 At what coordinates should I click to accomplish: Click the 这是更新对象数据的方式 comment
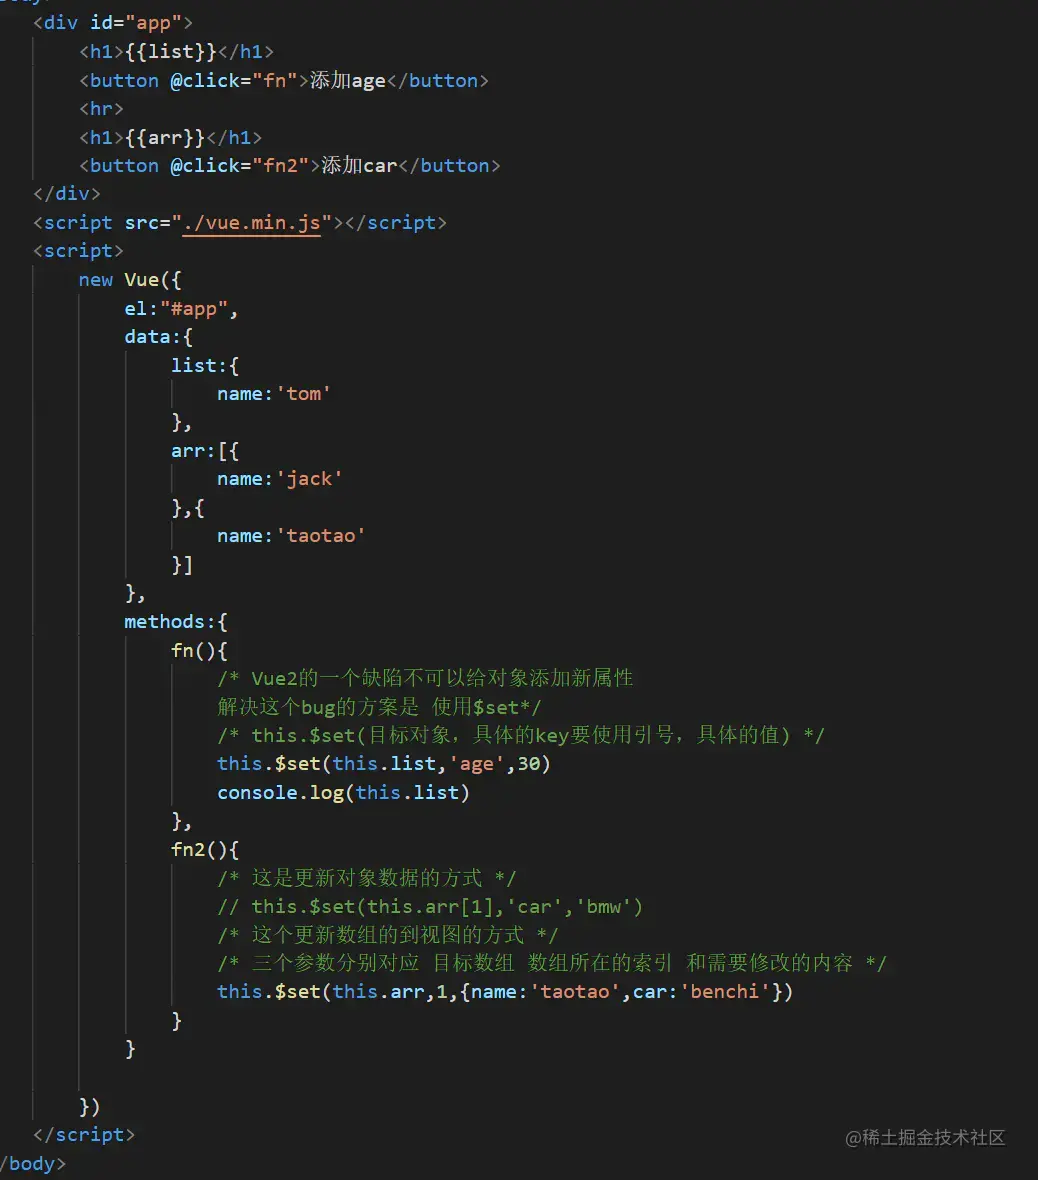[367, 878]
